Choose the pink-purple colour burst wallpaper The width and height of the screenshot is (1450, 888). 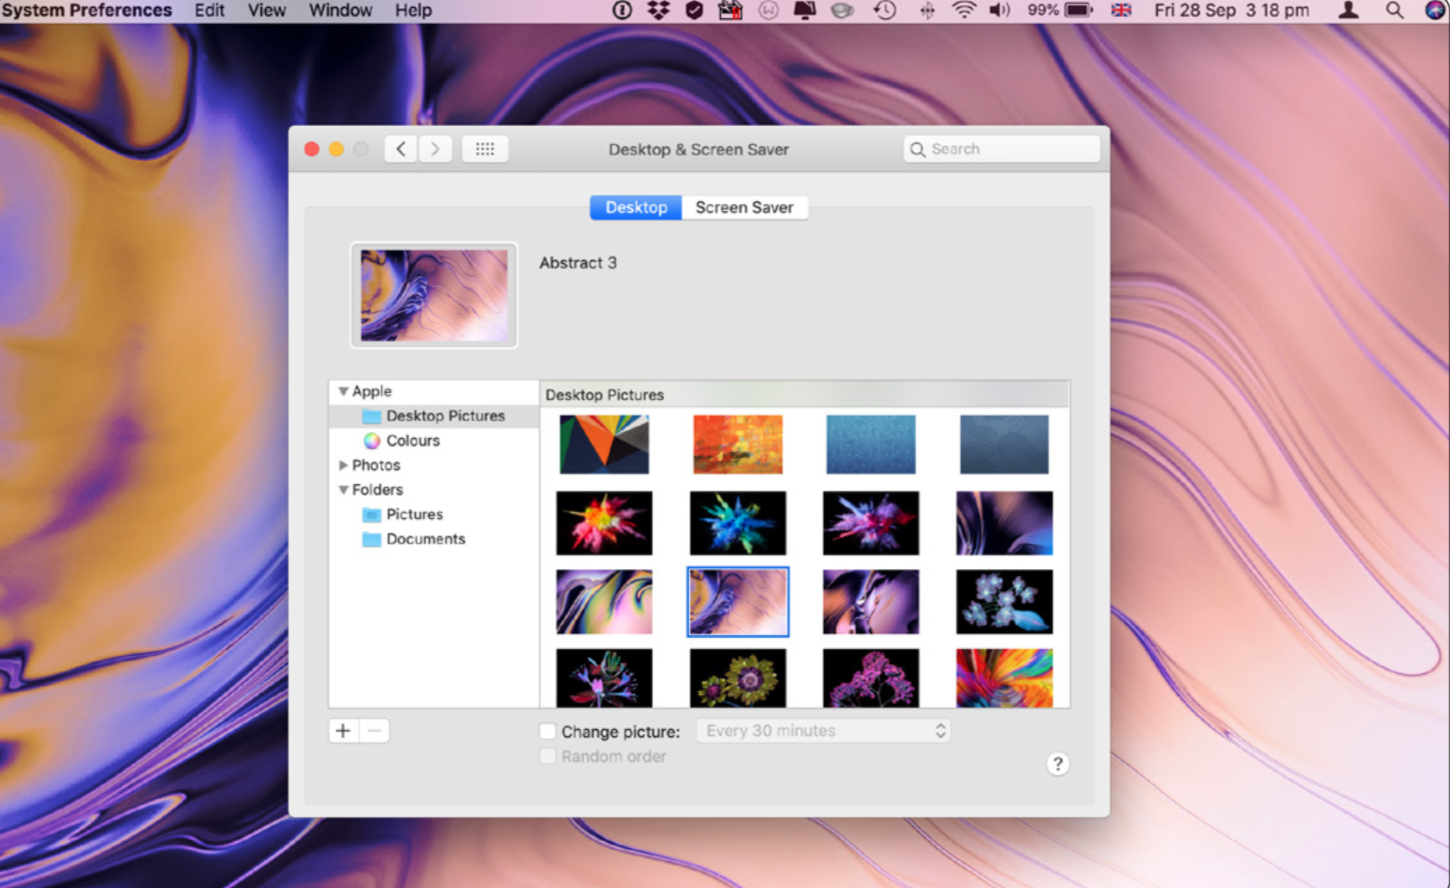click(871, 523)
